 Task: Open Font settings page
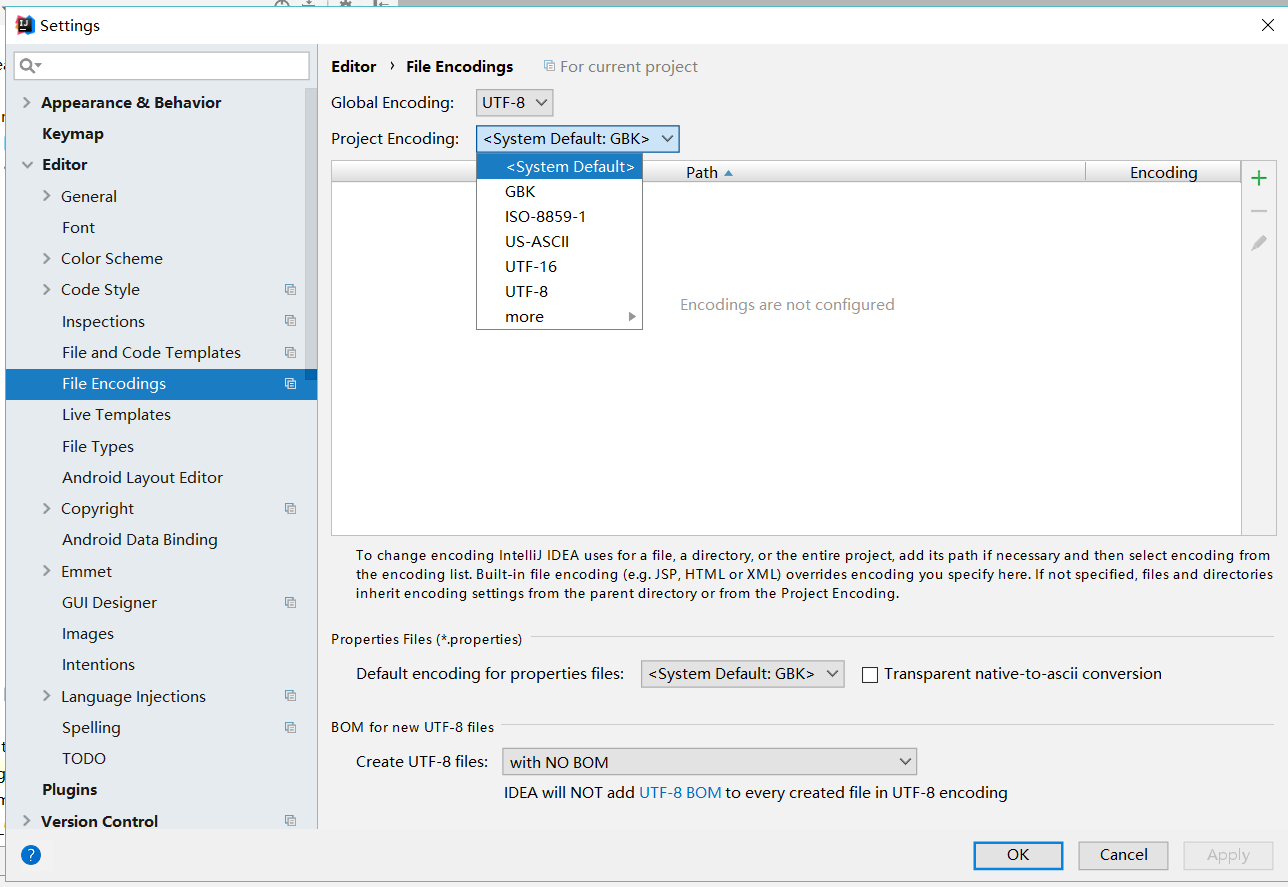pyautogui.click(x=78, y=227)
